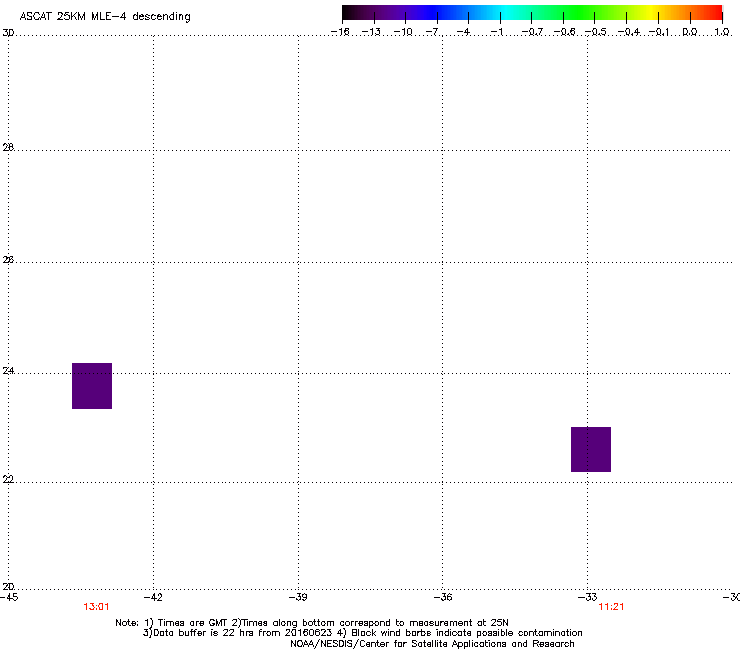This screenshot has width=740, height=650.
Task: Click the rainbow MLE color scale bar
Action: (532, 13)
